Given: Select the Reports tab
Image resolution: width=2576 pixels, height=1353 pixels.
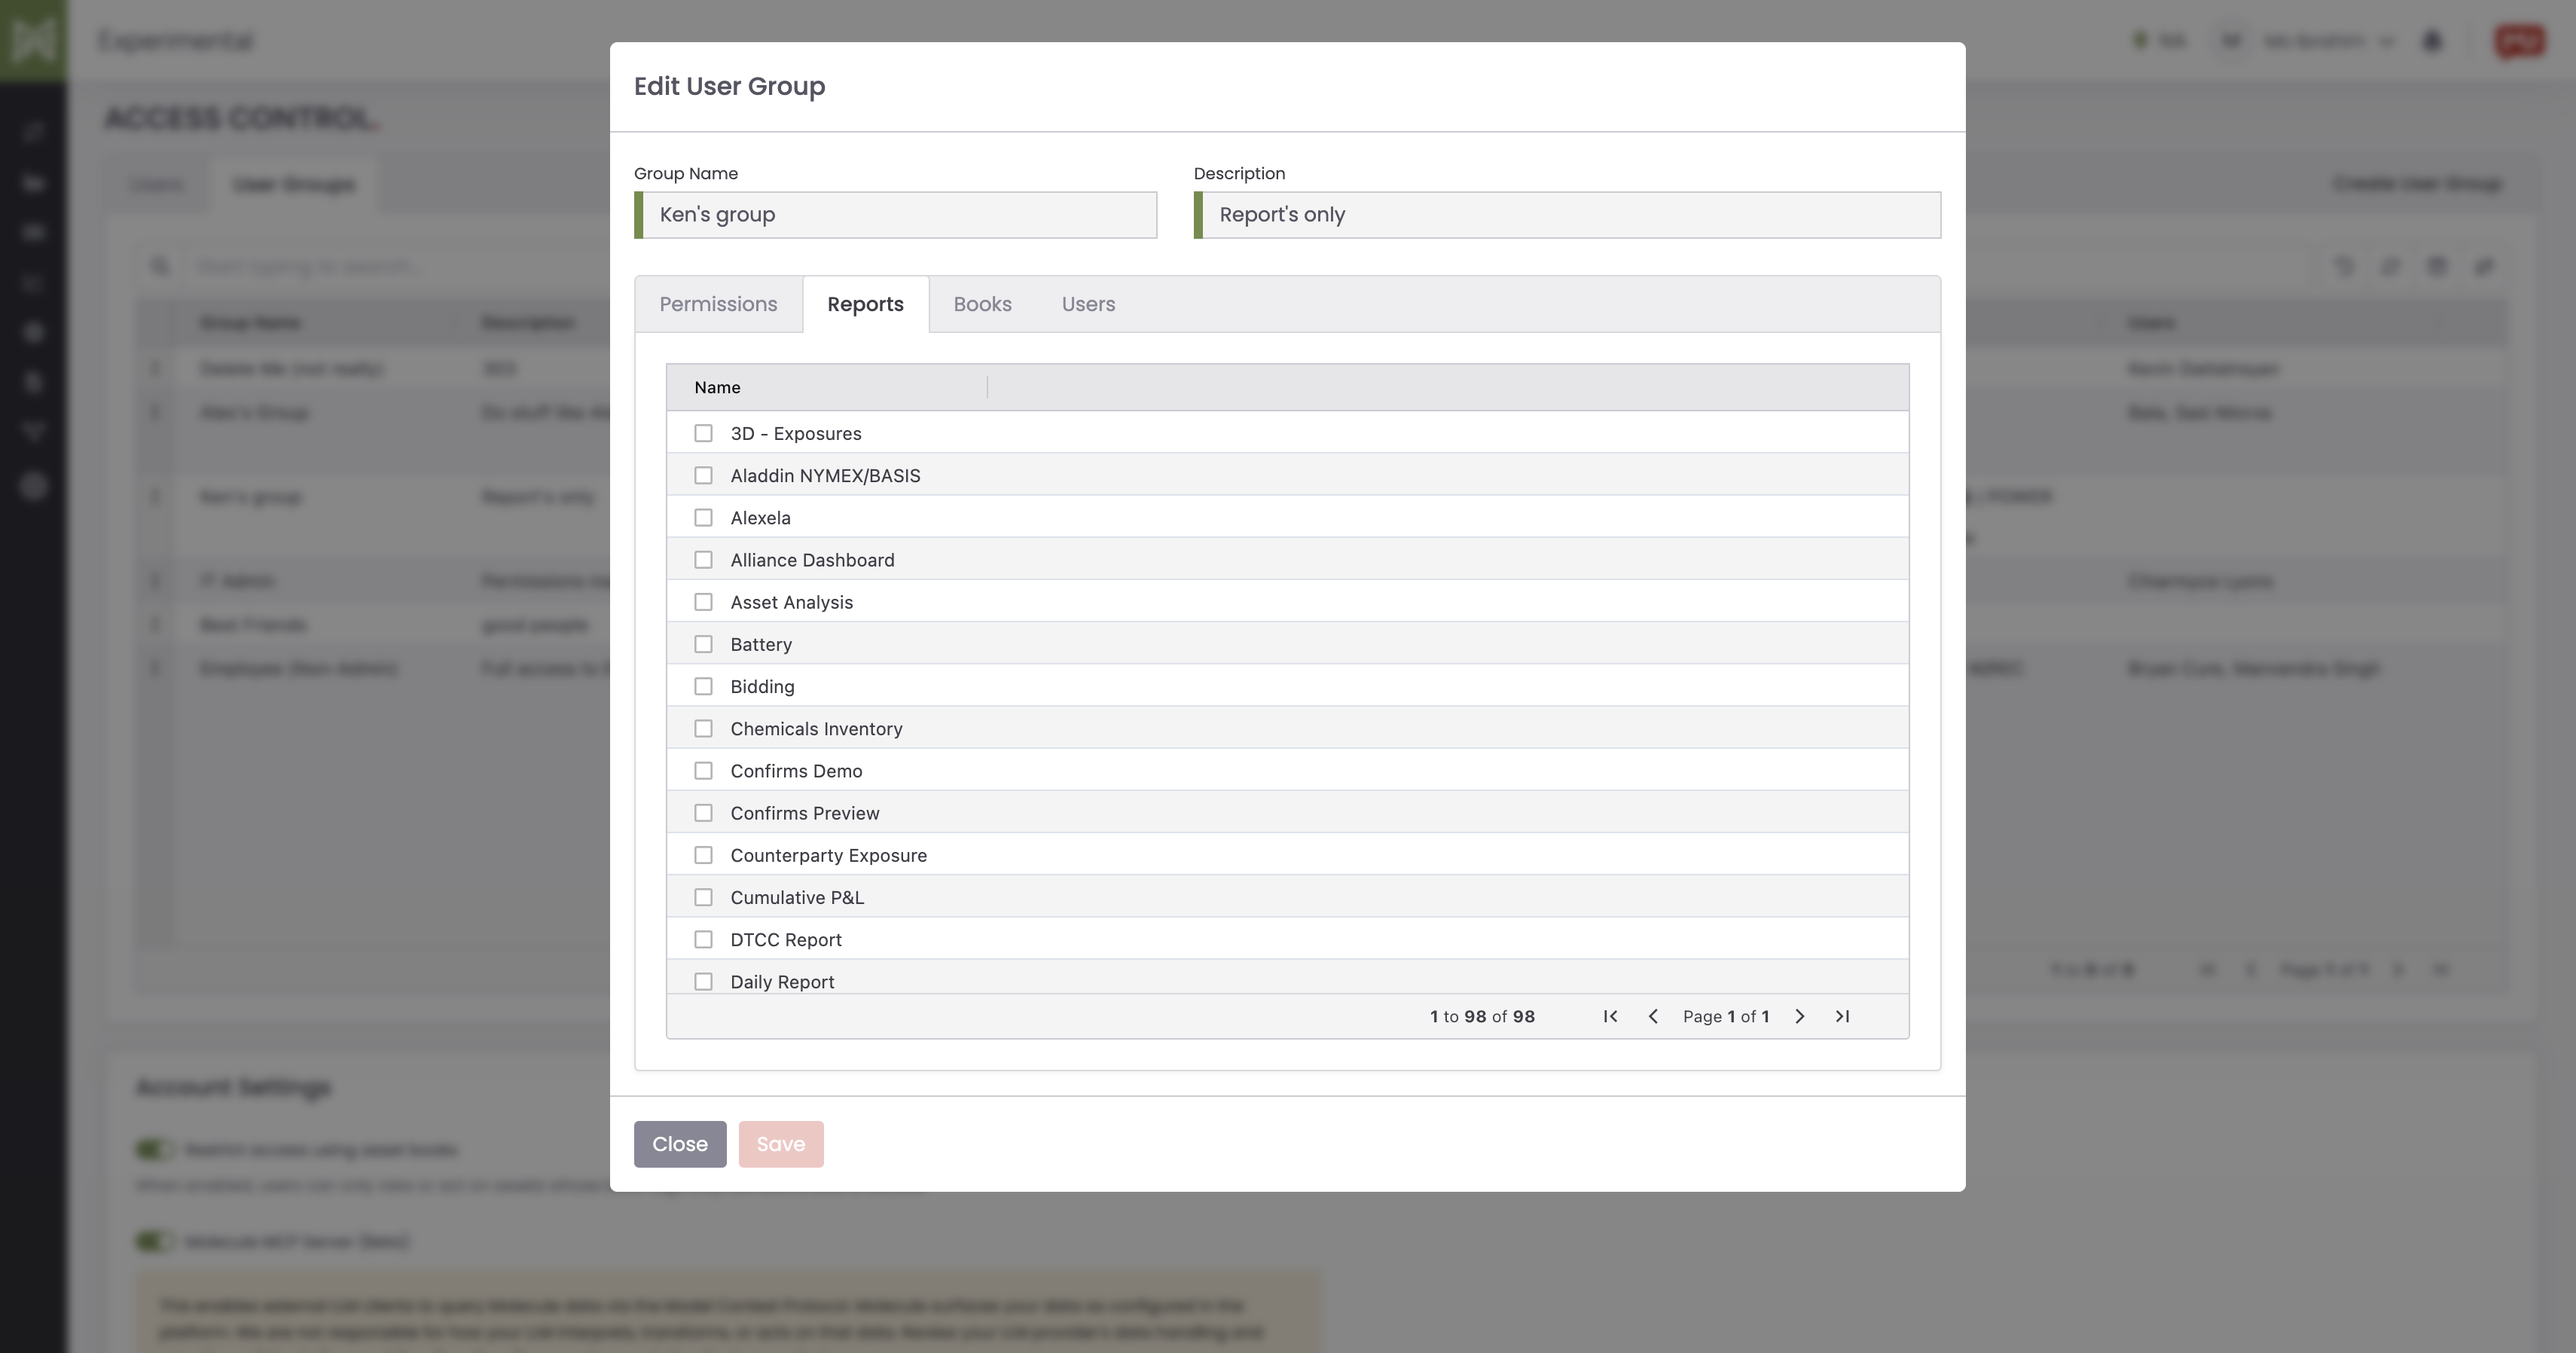Looking at the screenshot, I should tap(865, 304).
